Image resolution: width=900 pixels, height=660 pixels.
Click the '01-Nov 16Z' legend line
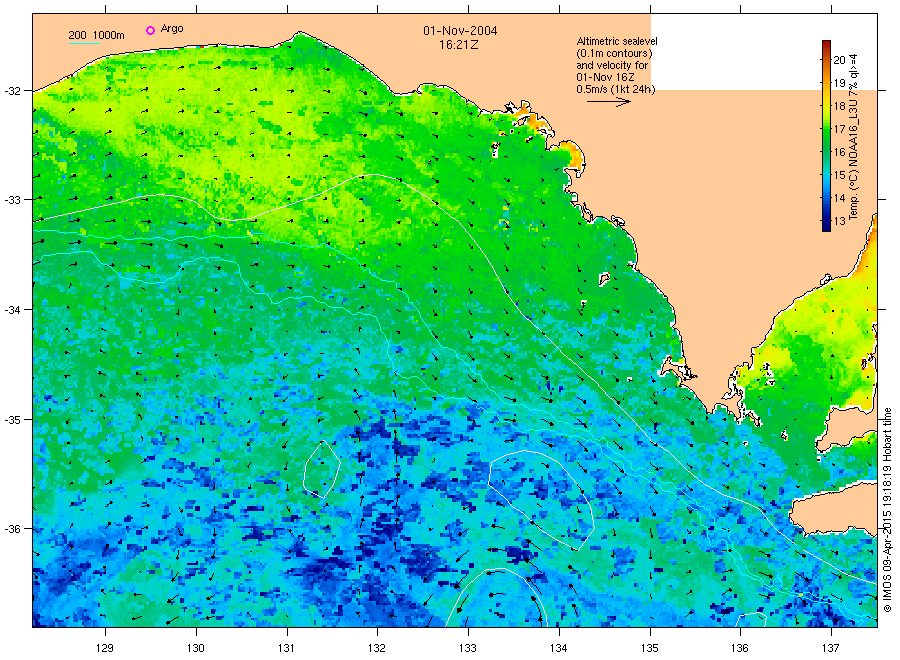[605, 77]
